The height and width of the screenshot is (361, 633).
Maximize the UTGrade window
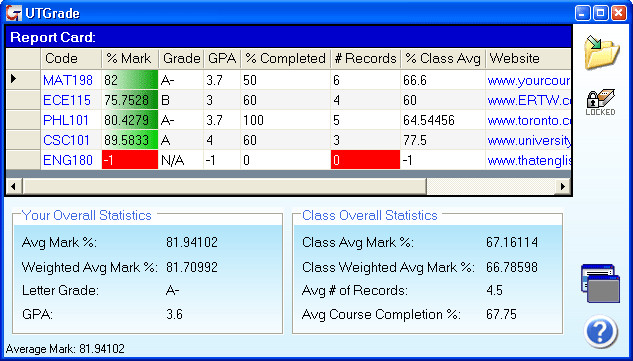(600, 13)
